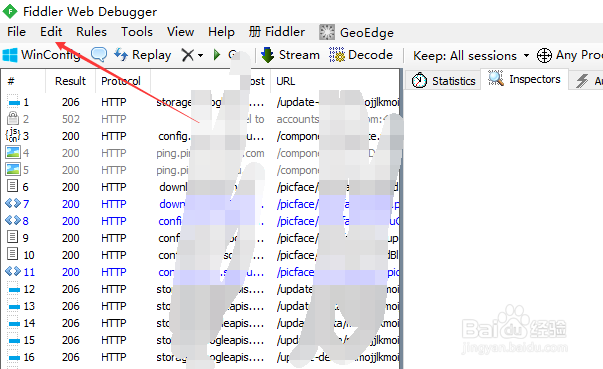Select session 7 HTML brackets icon
This screenshot has height=369, width=603.
[x=13, y=203]
